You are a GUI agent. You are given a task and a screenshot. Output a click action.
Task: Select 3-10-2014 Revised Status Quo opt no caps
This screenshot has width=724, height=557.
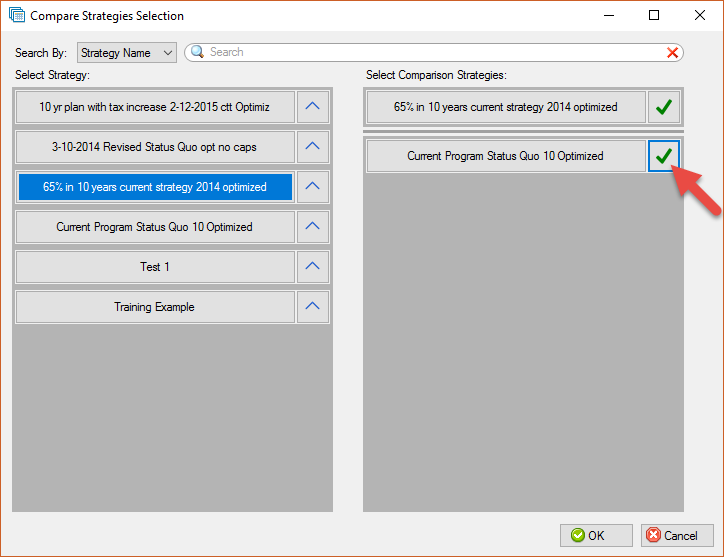155,147
